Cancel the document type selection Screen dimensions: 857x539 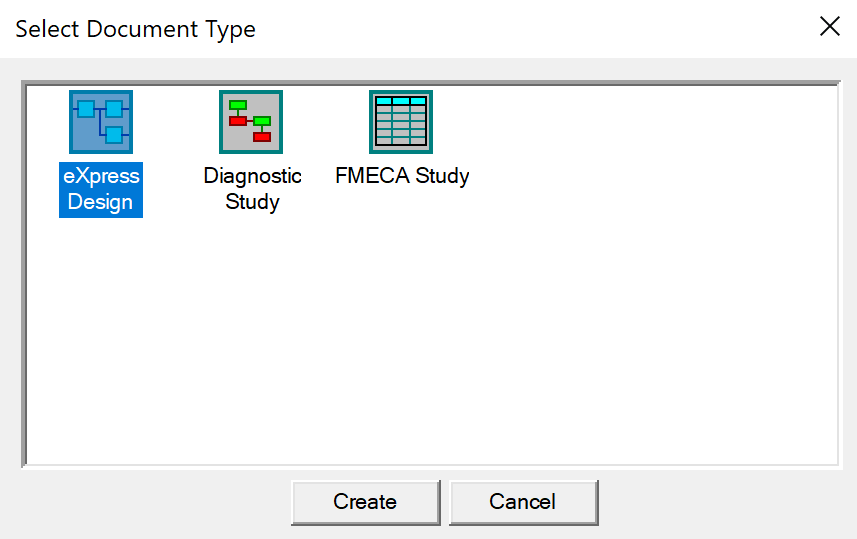click(524, 502)
